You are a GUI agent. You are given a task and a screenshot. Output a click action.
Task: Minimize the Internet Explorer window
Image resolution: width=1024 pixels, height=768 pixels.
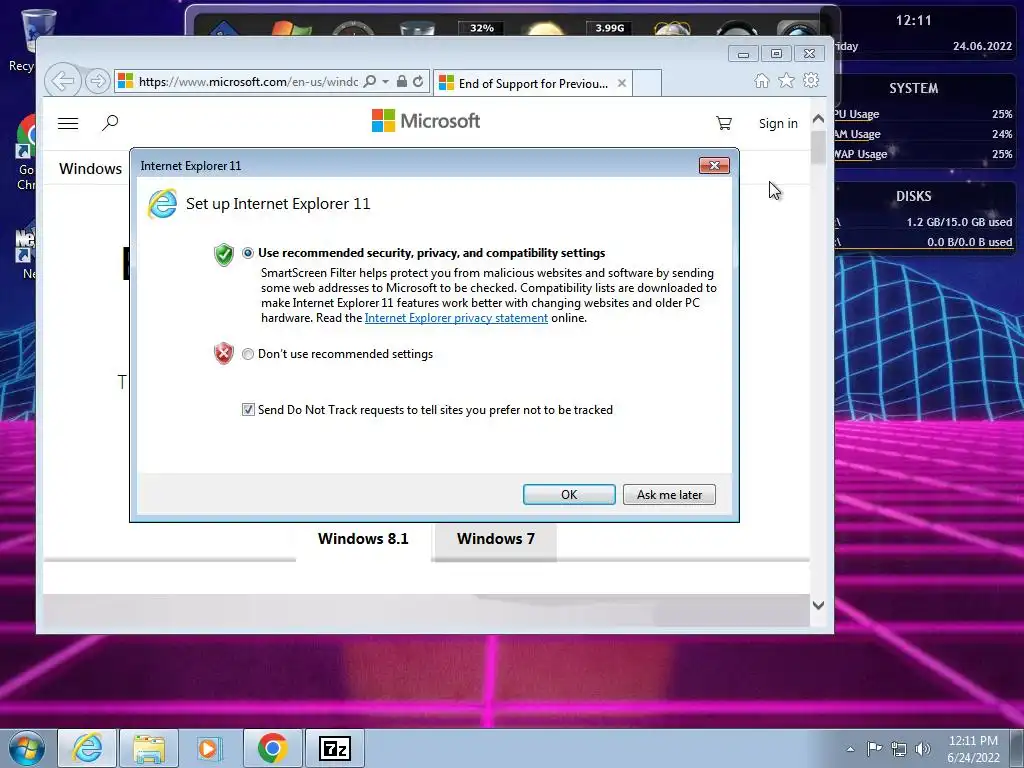pyautogui.click(x=743, y=54)
